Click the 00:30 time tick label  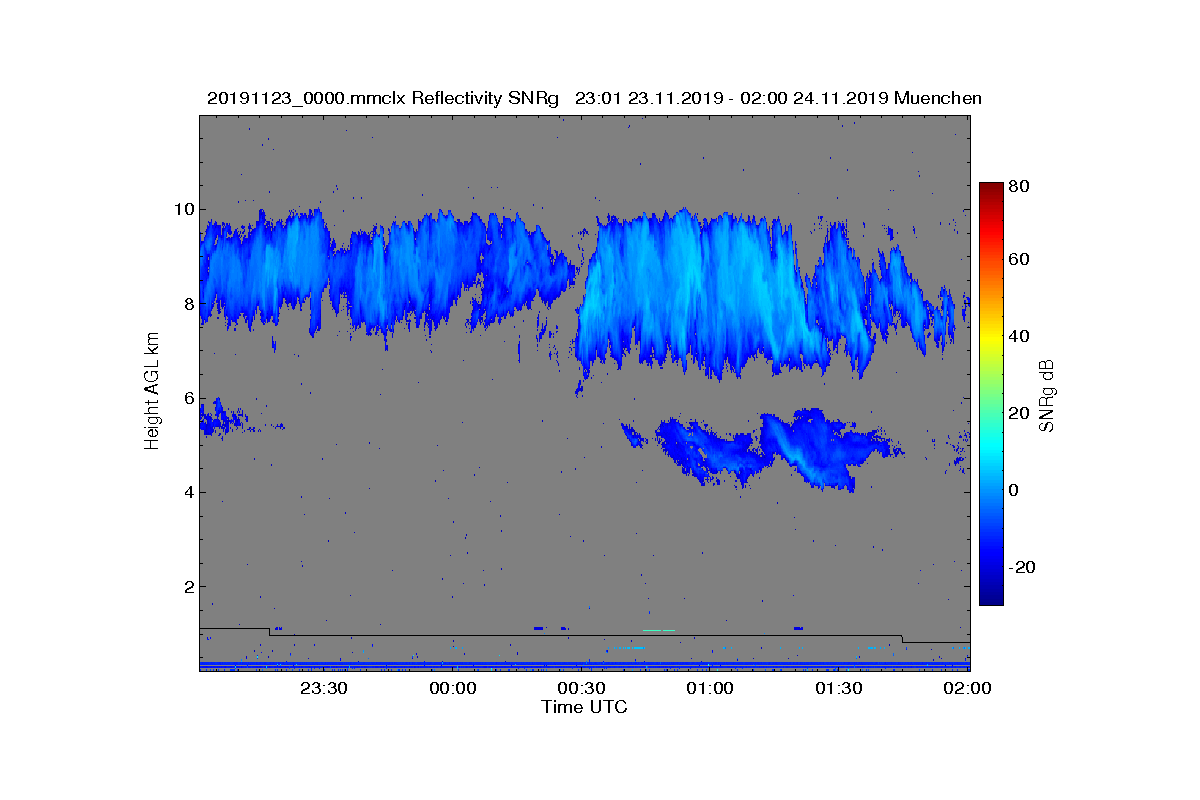coord(581,688)
